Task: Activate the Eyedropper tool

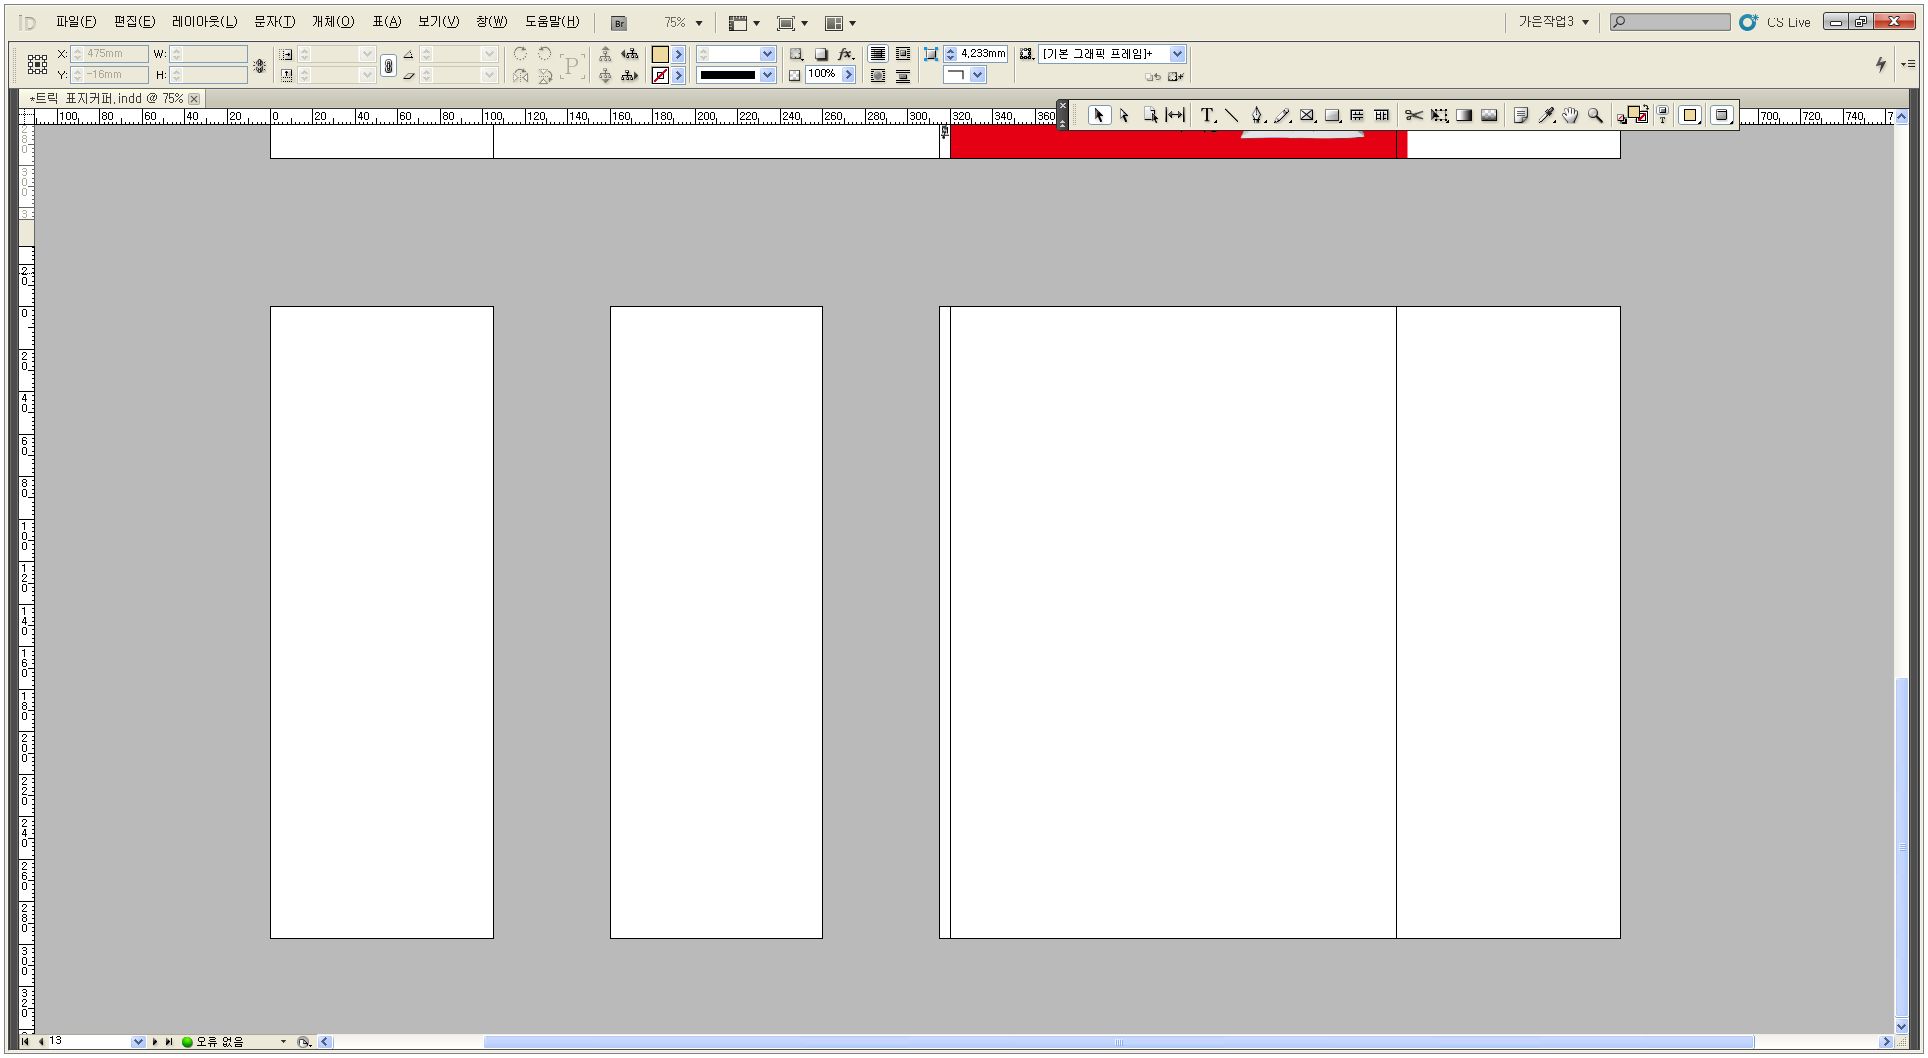Action: tap(1546, 116)
